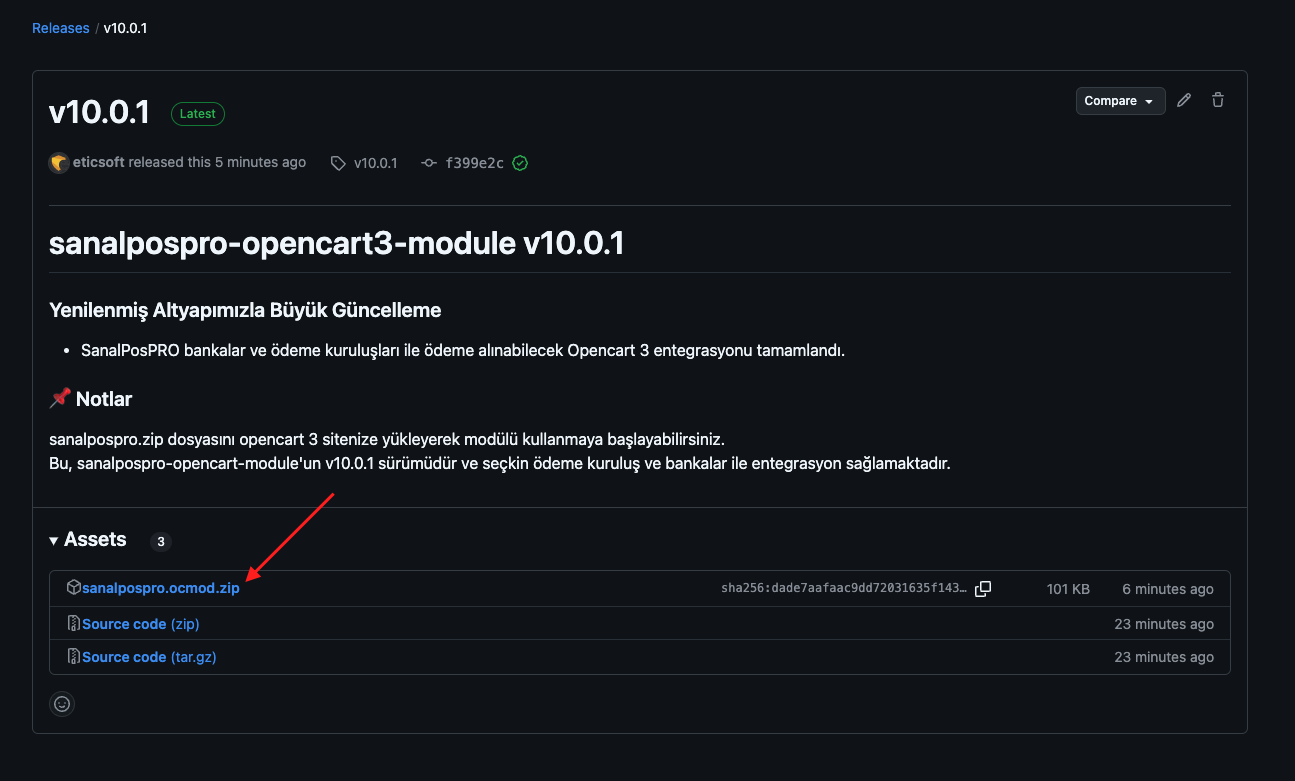This screenshot has width=1295, height=781.
Task: Open the eticsoft avatar
Action: 59,162
